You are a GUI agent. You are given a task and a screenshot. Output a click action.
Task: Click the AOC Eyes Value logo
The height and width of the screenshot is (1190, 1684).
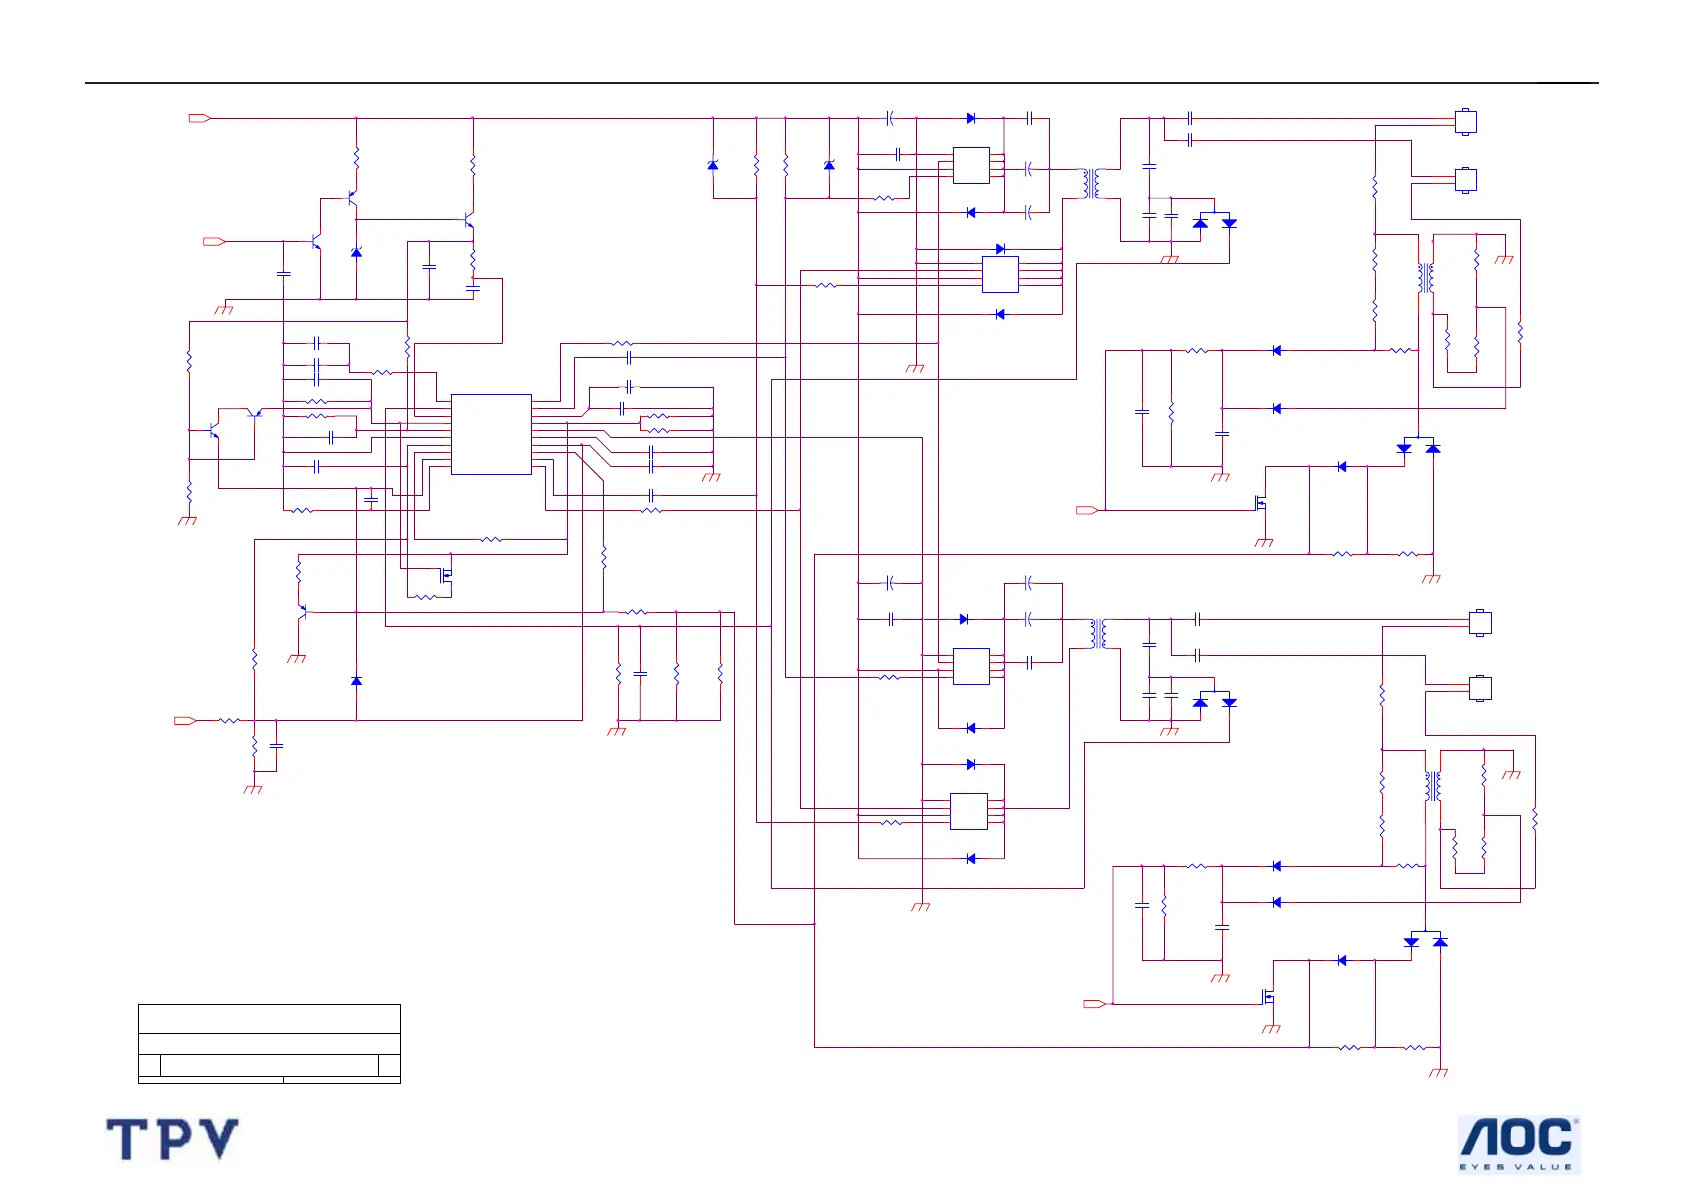point(1518,1144)
